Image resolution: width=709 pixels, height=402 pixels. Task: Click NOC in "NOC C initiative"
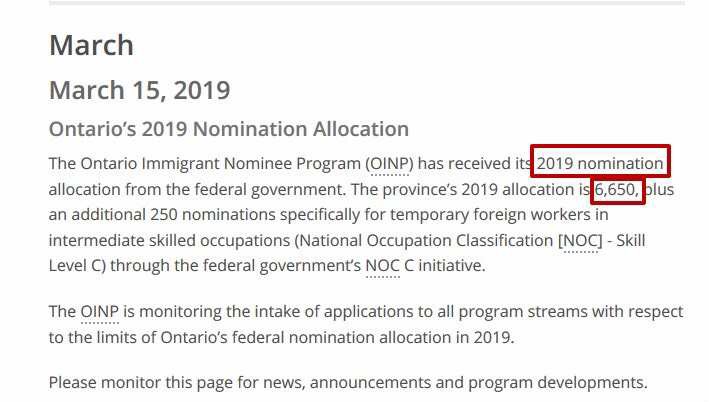coord(382,266)
